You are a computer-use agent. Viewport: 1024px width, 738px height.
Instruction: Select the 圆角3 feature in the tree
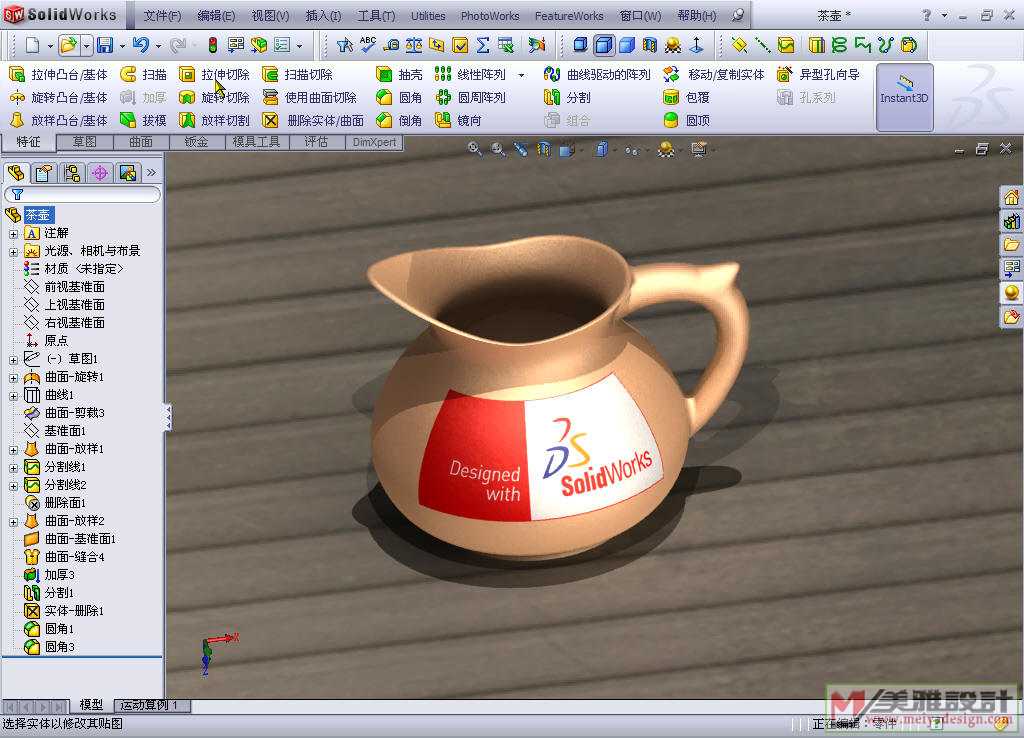coord(59,647)
